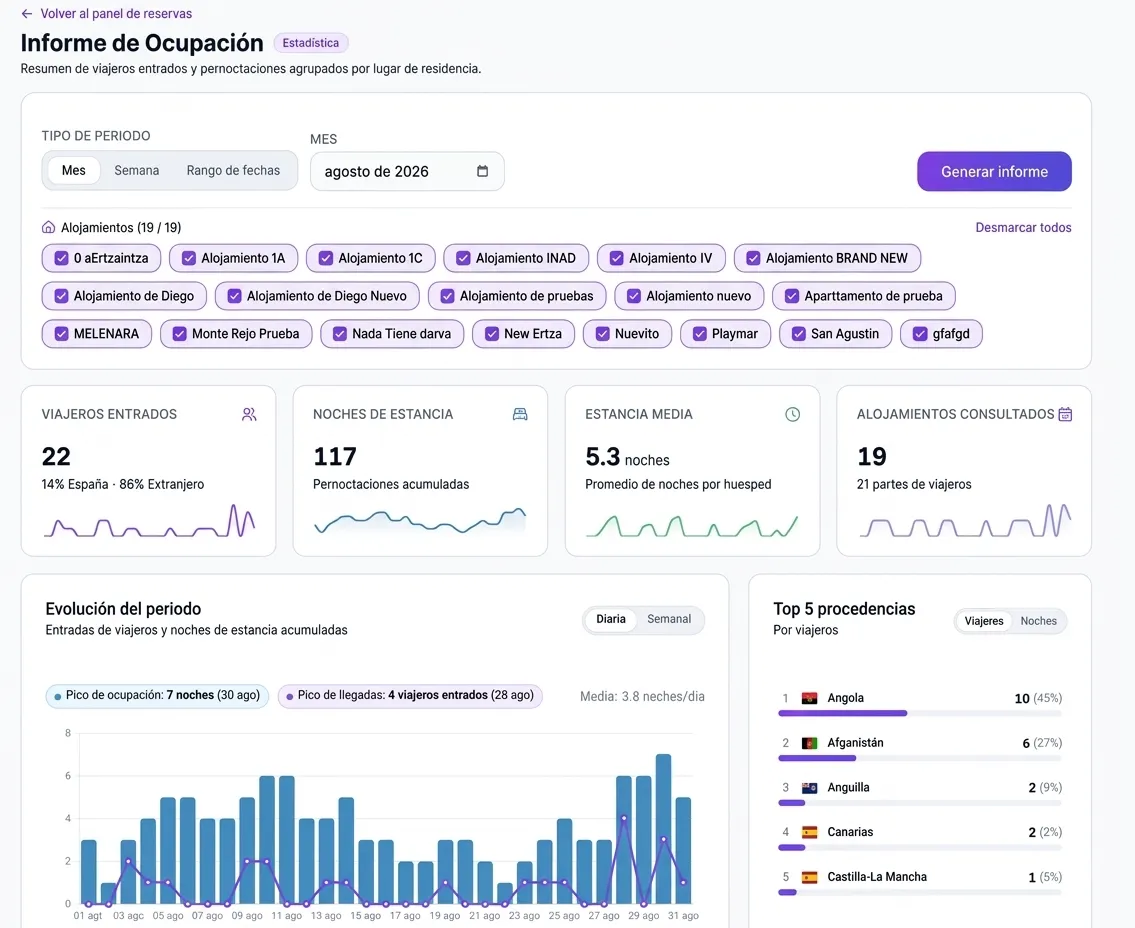Screen dimensions: 1135x928
Task: Click the '117' nights value
Action: click(334, 457)
